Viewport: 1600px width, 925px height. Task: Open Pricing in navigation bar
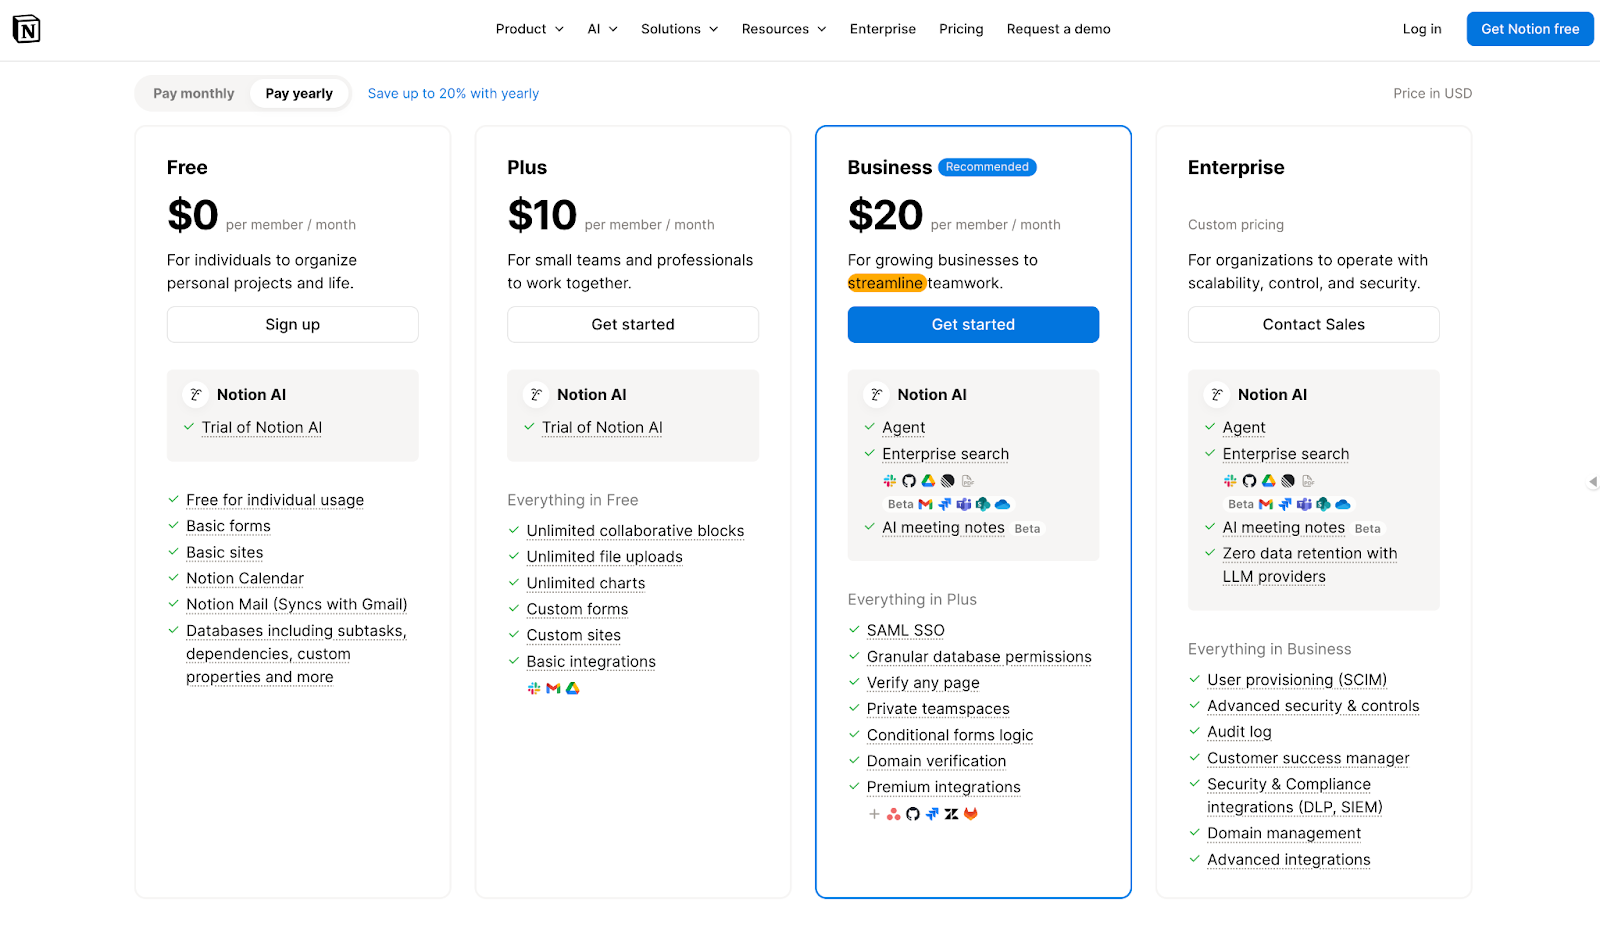(961, 29)
